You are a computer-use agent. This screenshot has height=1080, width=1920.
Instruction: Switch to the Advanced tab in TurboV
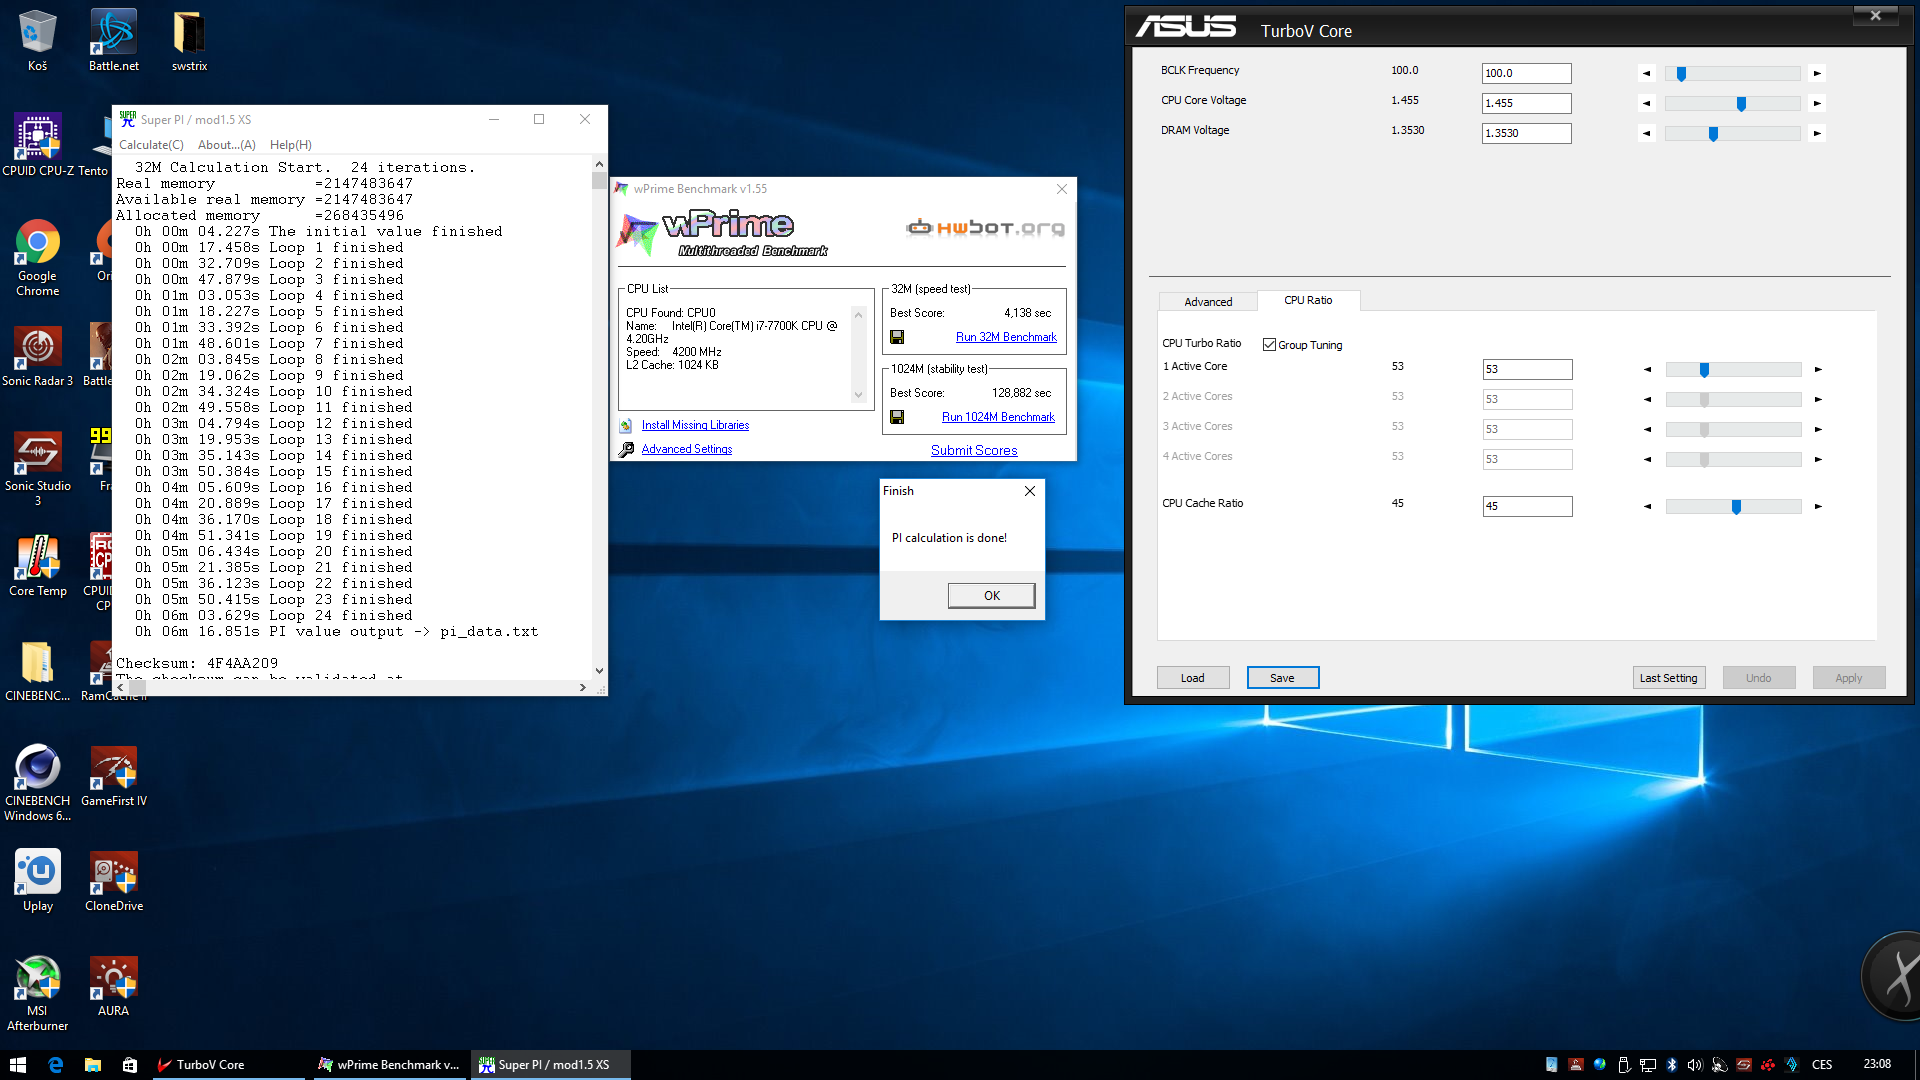pyautogui.click(x=1208, y=301)
